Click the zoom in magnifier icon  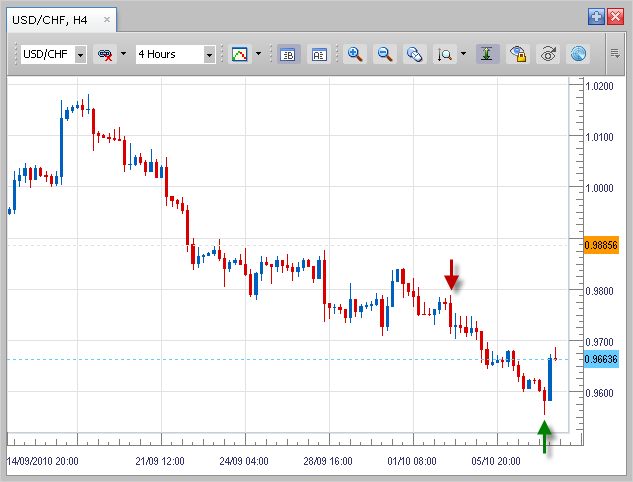click(354, 54)
